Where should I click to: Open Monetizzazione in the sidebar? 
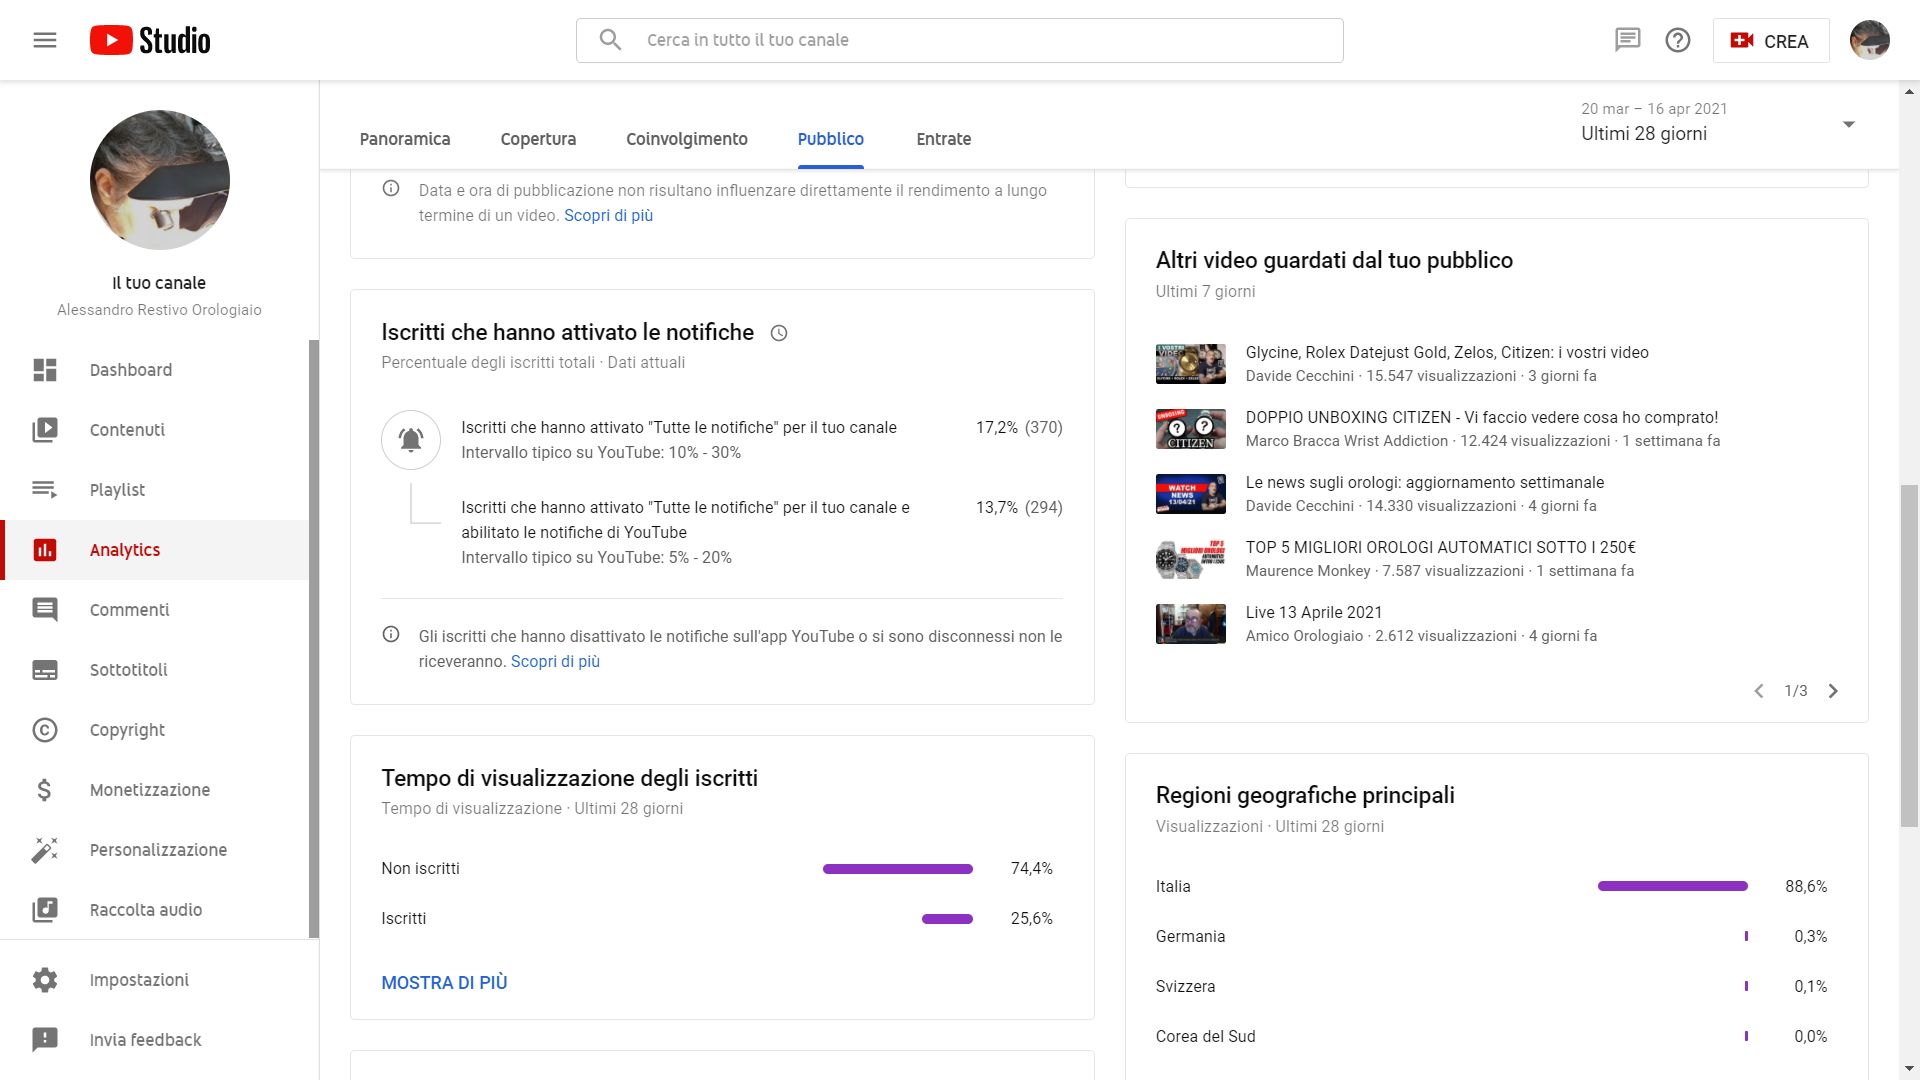click(x=155, y=790)
